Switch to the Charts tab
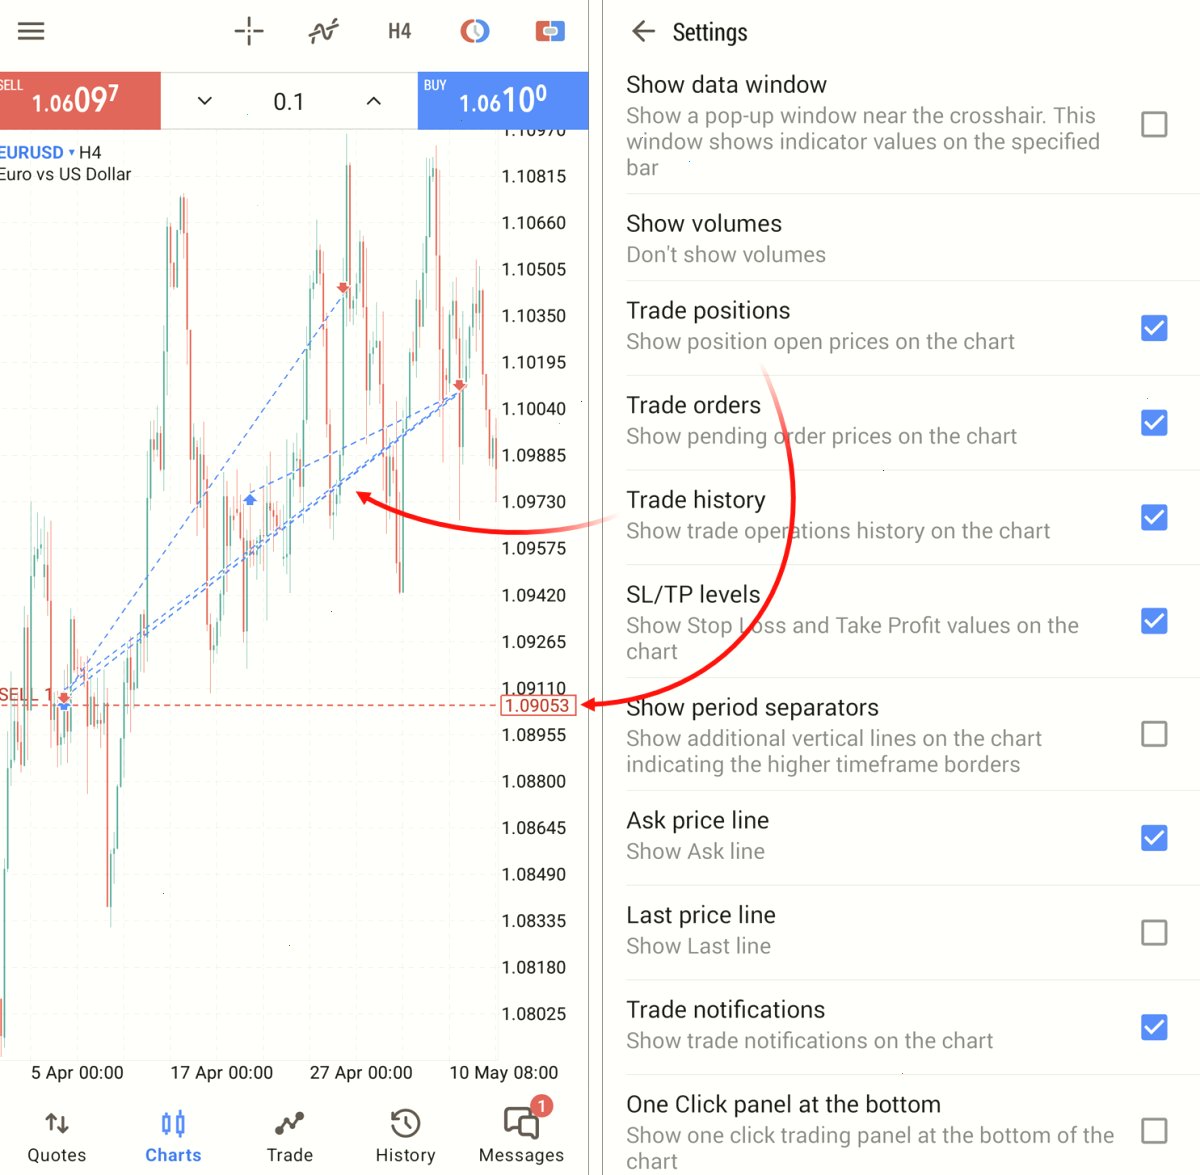Viewport: 1200px width, 1175px height. click(x=173, y=1137)
